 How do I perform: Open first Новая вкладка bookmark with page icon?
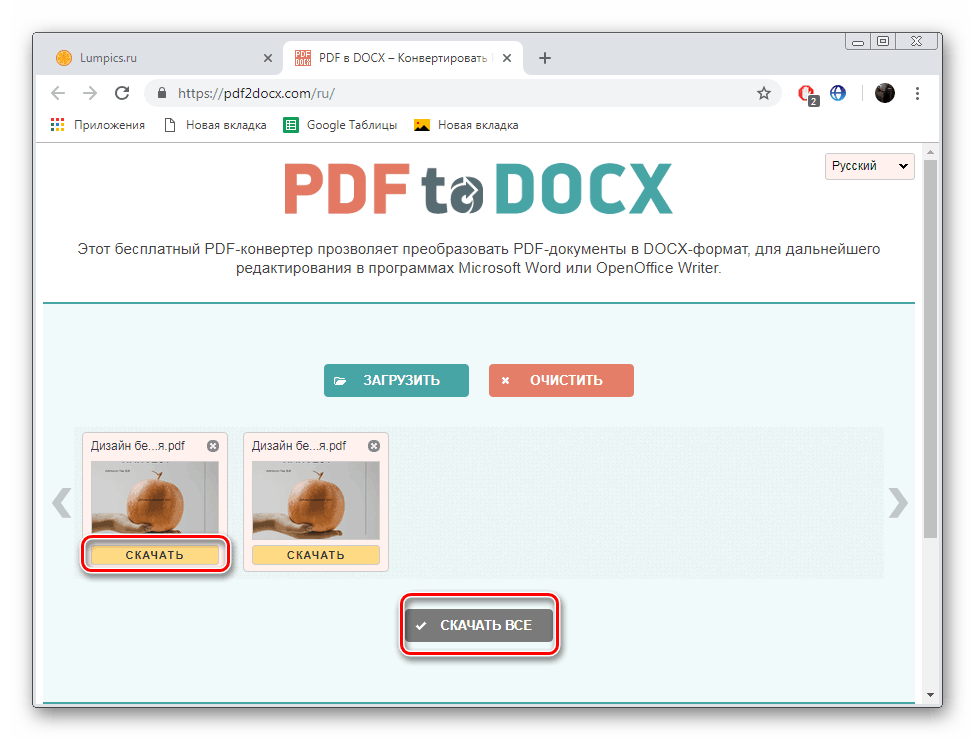[x=215, y=125]
